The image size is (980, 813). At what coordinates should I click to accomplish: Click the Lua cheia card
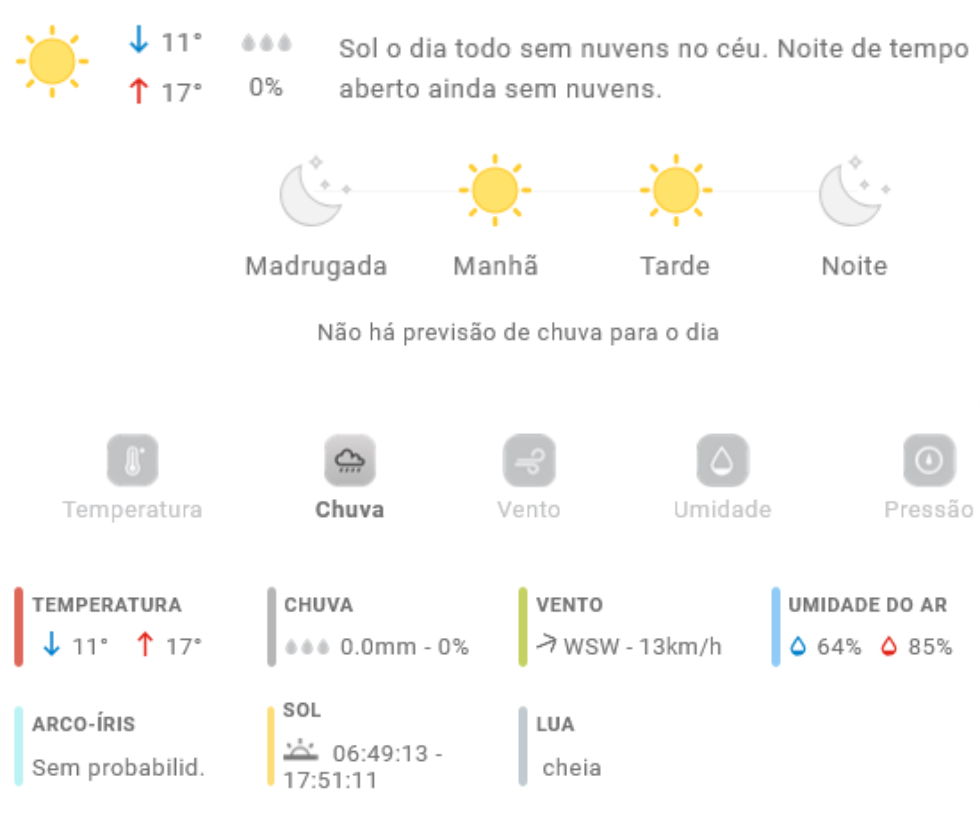pyautogui.click(x=571, y=767)
